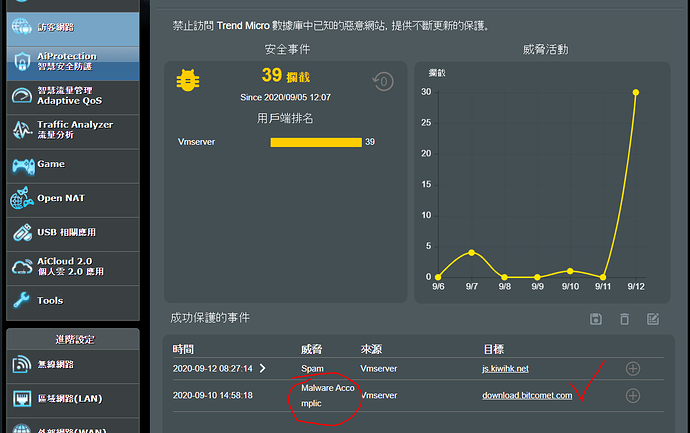This screenshot has height=433, width=690.
Task: Click the 9/6 data point on the threat chart
Action: (x=438, y=277)
